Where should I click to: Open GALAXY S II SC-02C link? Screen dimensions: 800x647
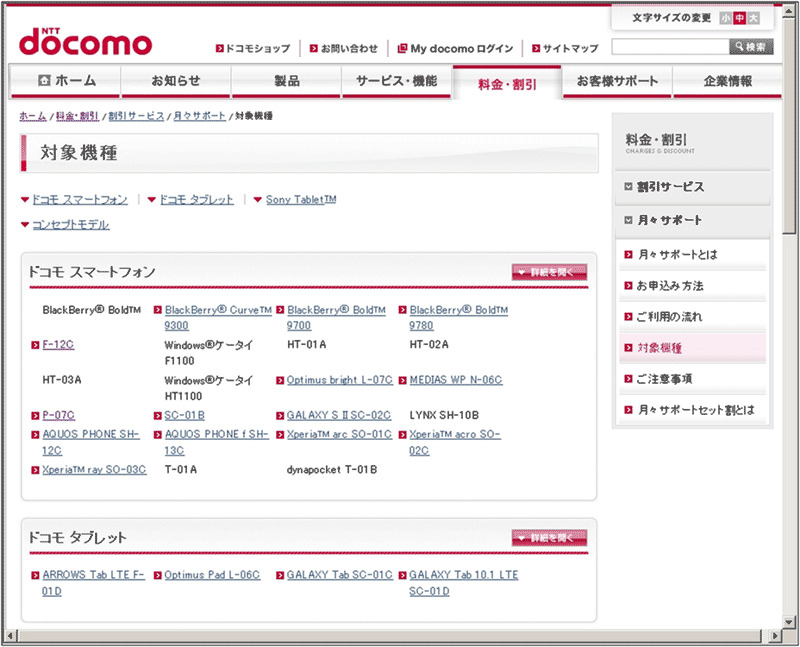(x=339, y=415)
